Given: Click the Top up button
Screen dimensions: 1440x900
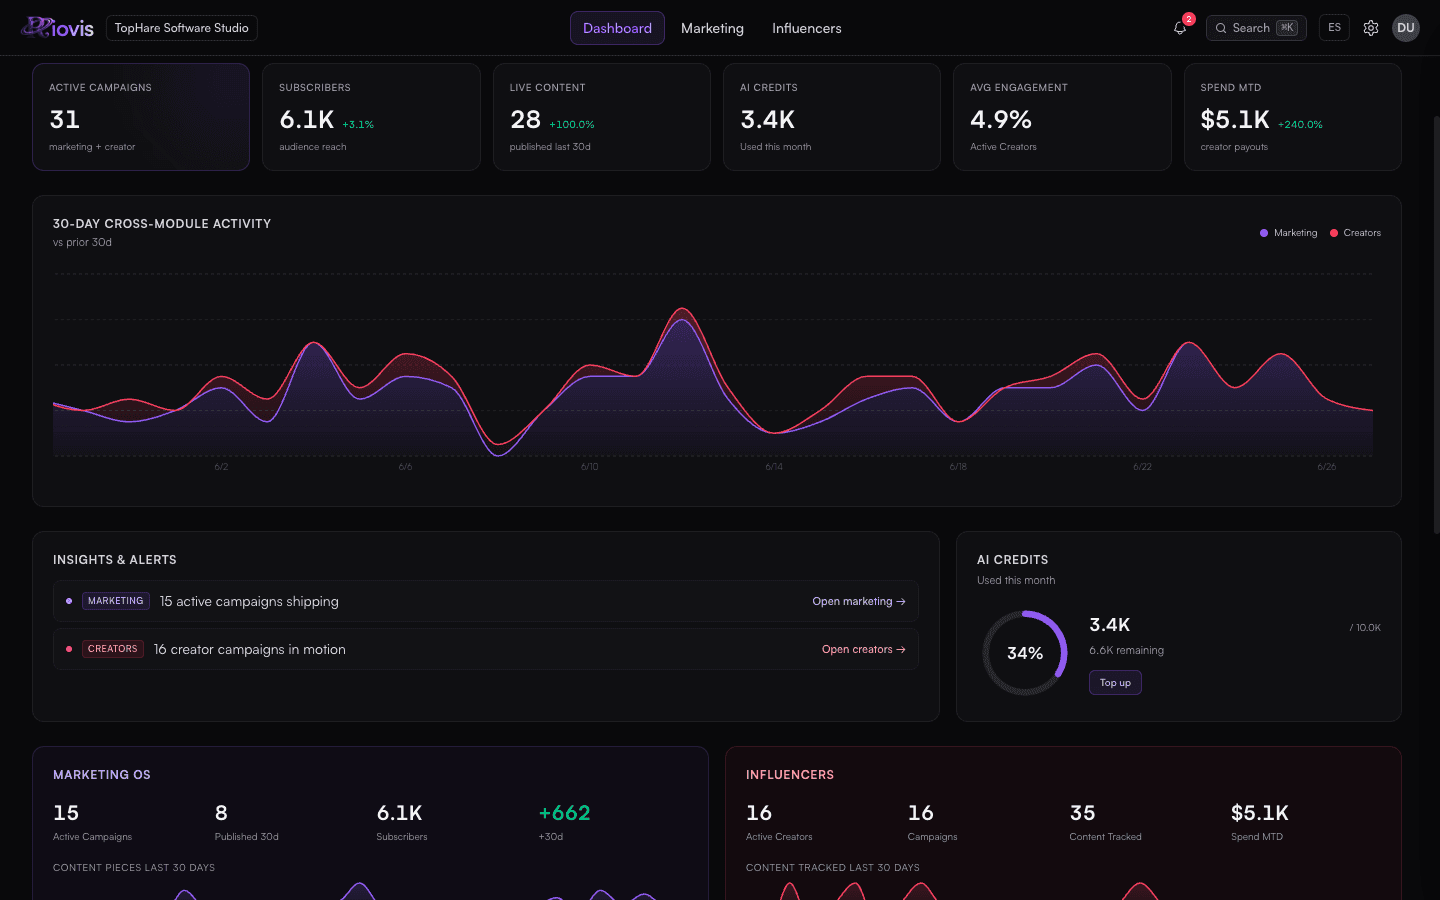Looking at the screenshot, I should [x=1115, y=683].
